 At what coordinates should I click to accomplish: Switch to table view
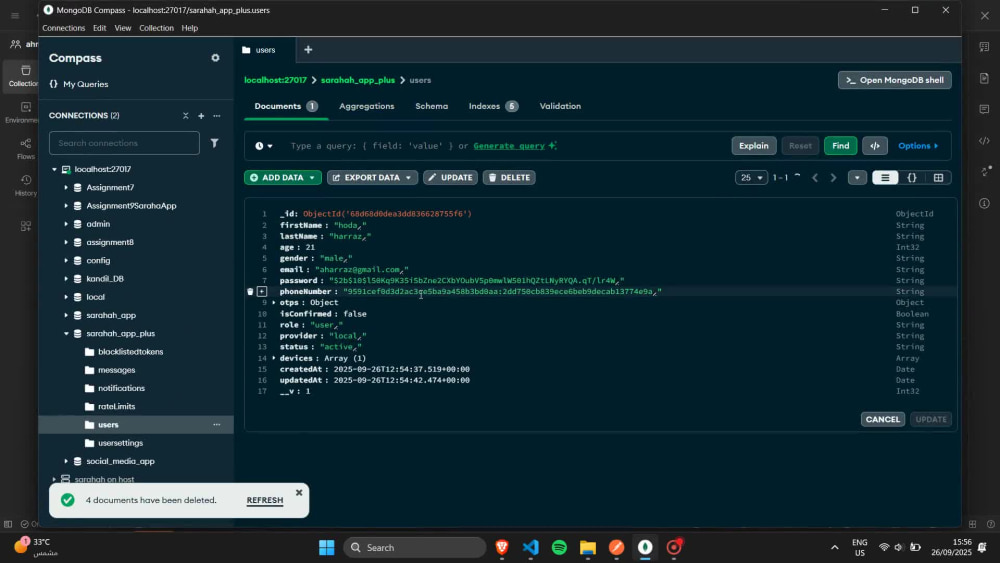938,178
